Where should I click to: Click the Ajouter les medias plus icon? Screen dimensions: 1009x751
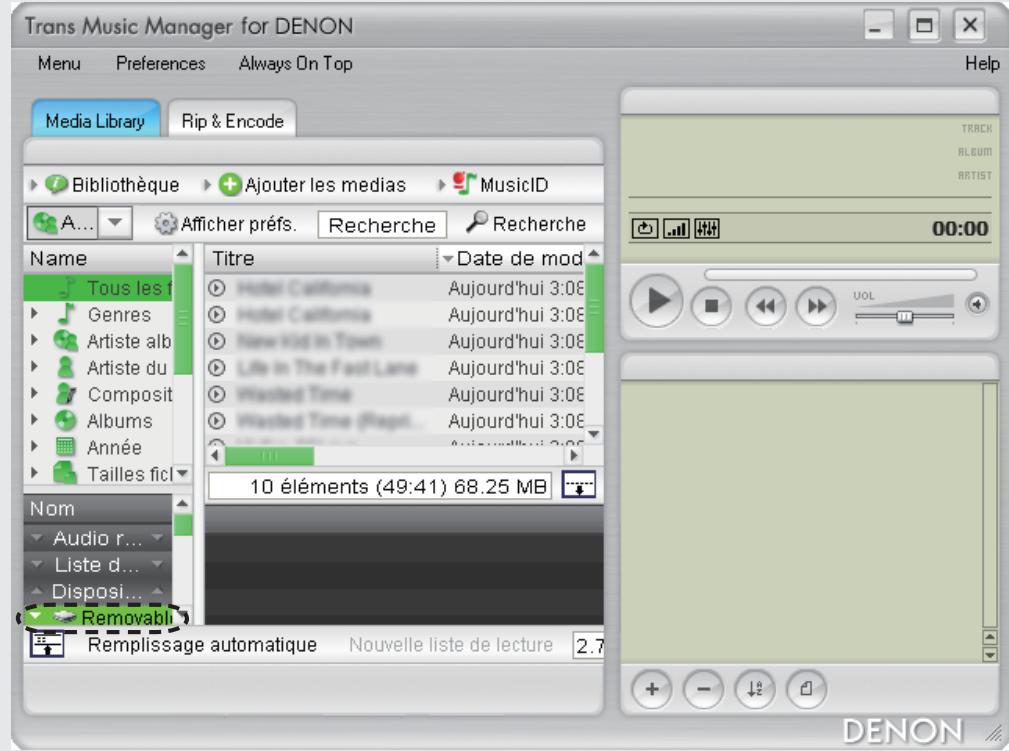tap(229, 185)
